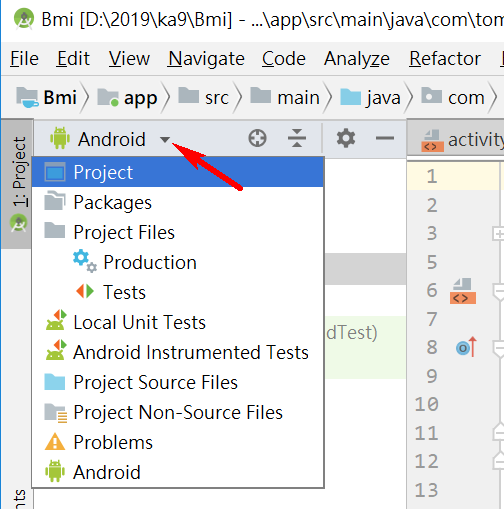Select Project view in the dropdown

coord(178,172)
